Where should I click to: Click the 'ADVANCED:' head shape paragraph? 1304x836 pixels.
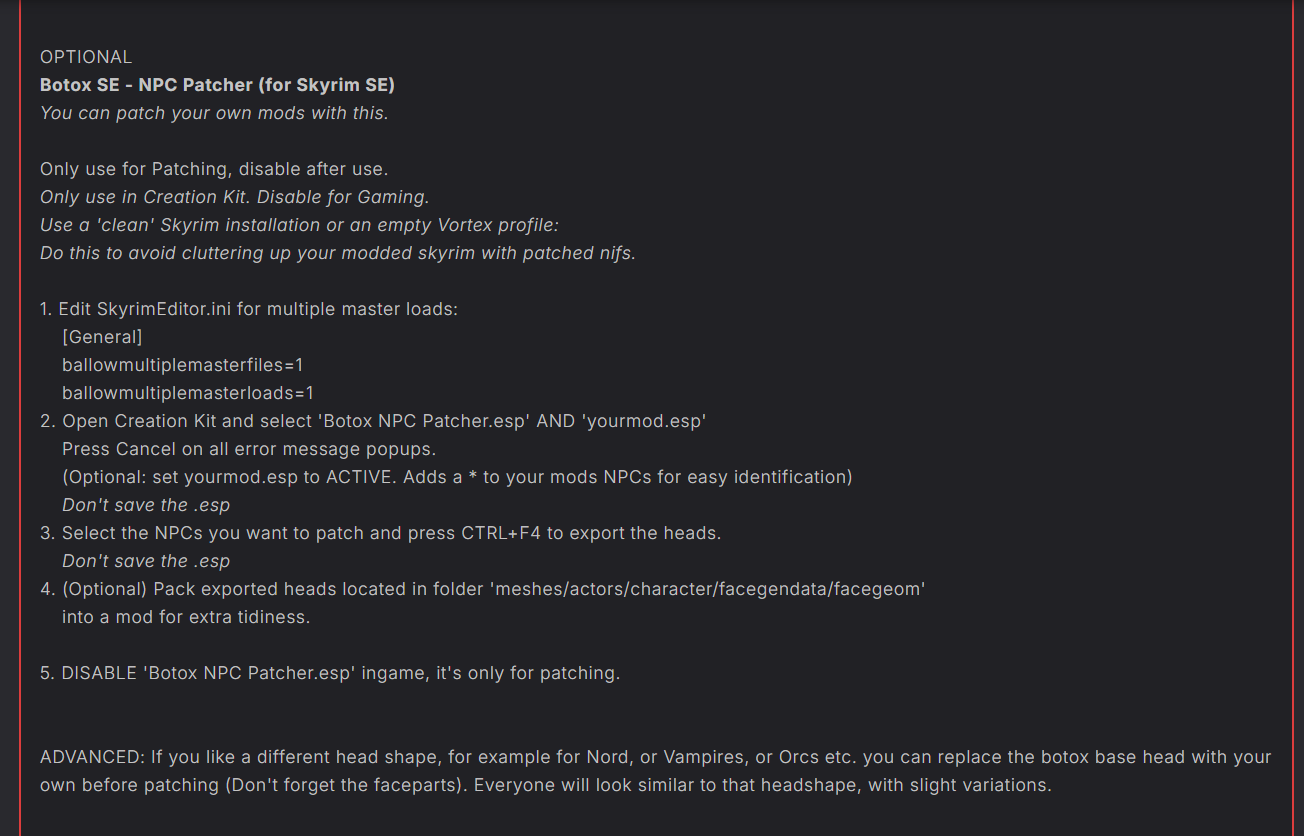pyautogui.click(x=656, y=771)
